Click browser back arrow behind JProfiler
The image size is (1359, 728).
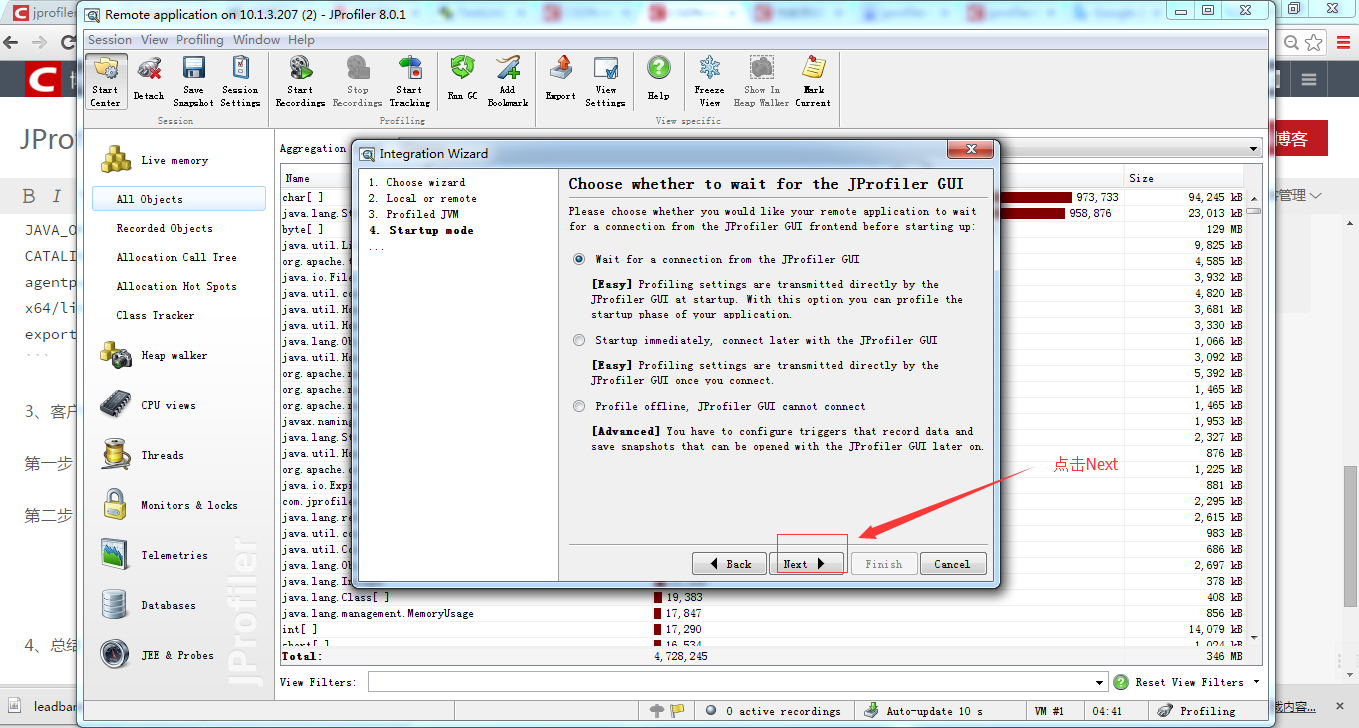click(x=12, y=42)
